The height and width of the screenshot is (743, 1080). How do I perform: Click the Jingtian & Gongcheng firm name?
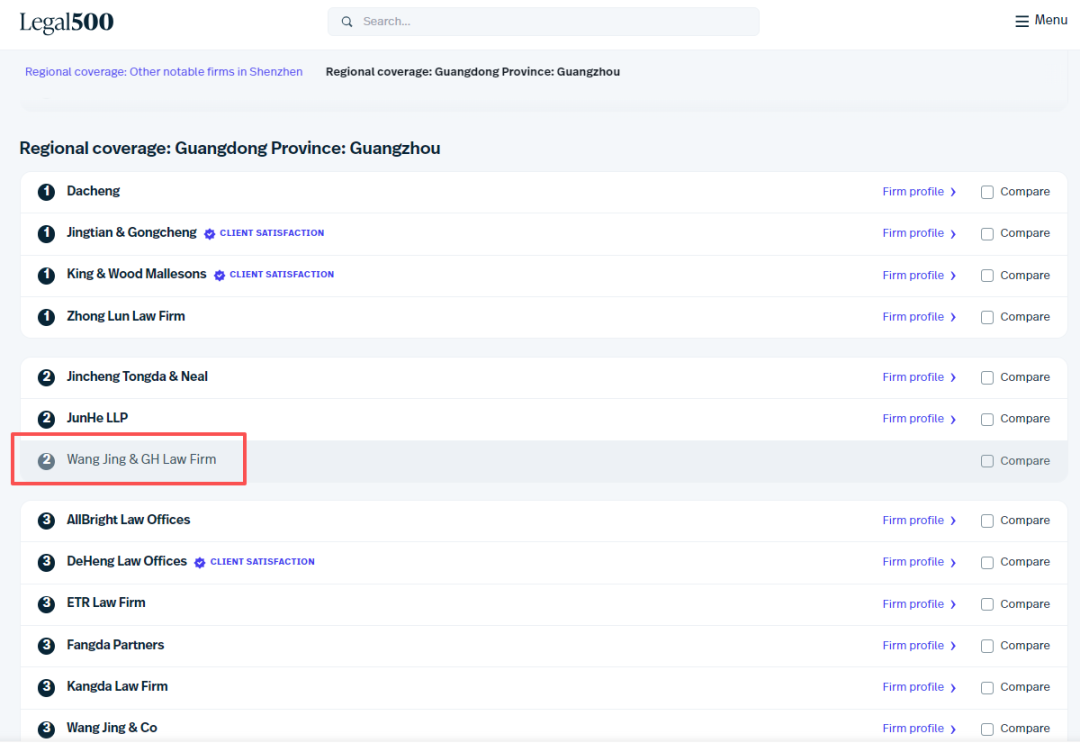[132, 232]
